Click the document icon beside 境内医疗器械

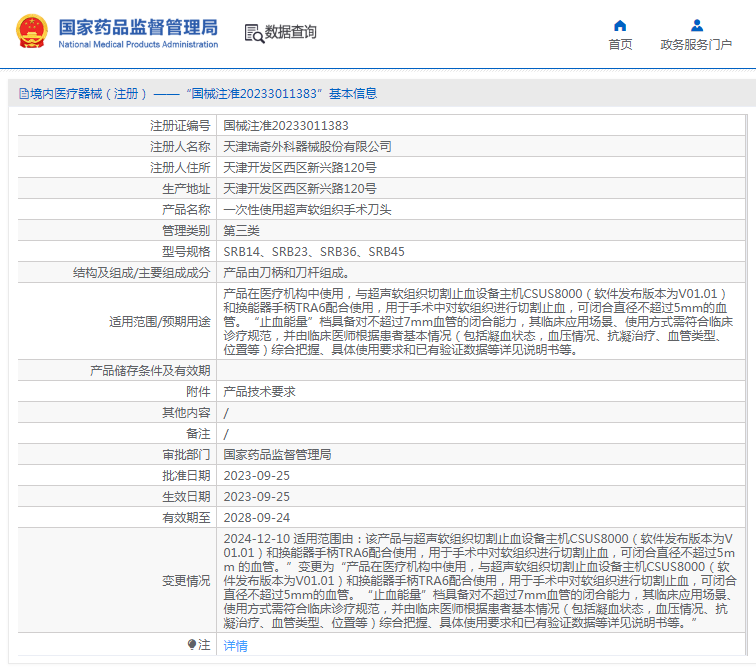click(x=24, y=94)
